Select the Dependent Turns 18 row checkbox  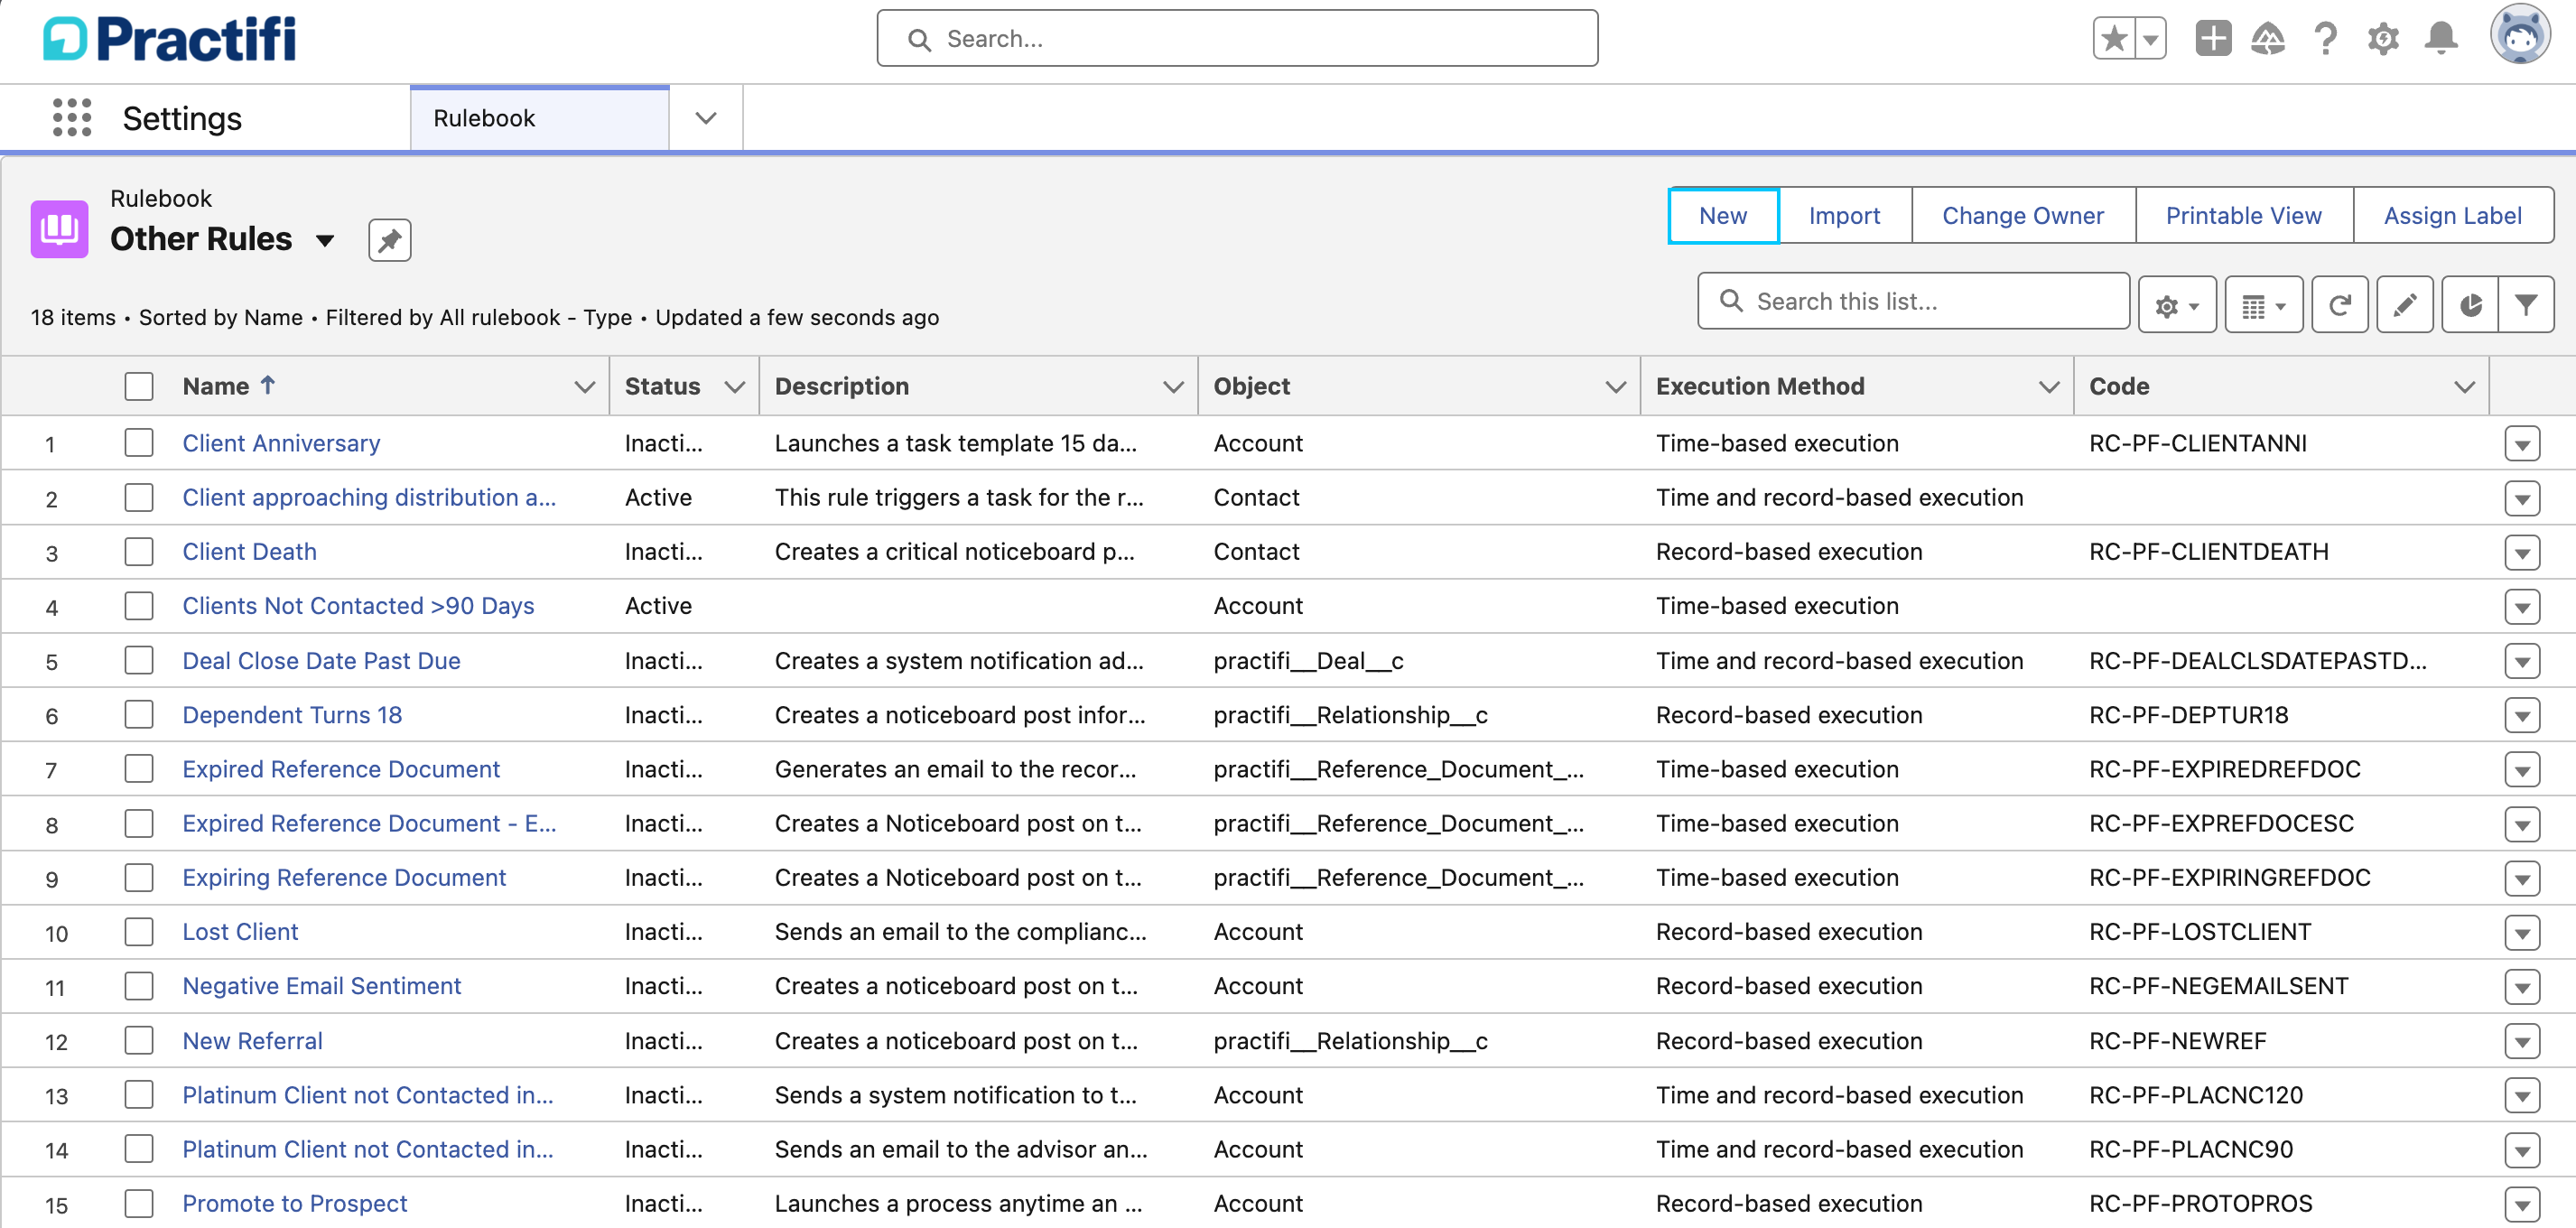tap(139, 715)
